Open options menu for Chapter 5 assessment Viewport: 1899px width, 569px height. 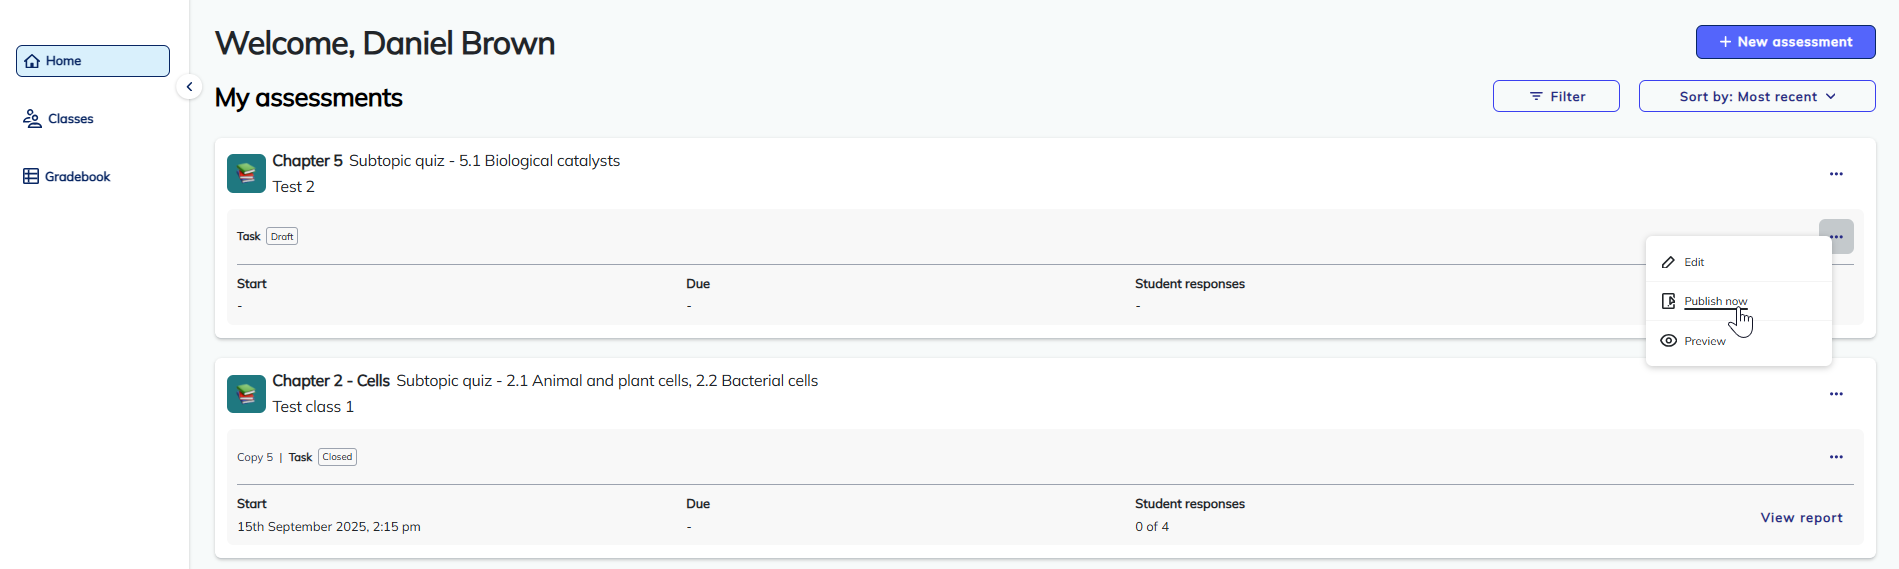coord(1836,174)
